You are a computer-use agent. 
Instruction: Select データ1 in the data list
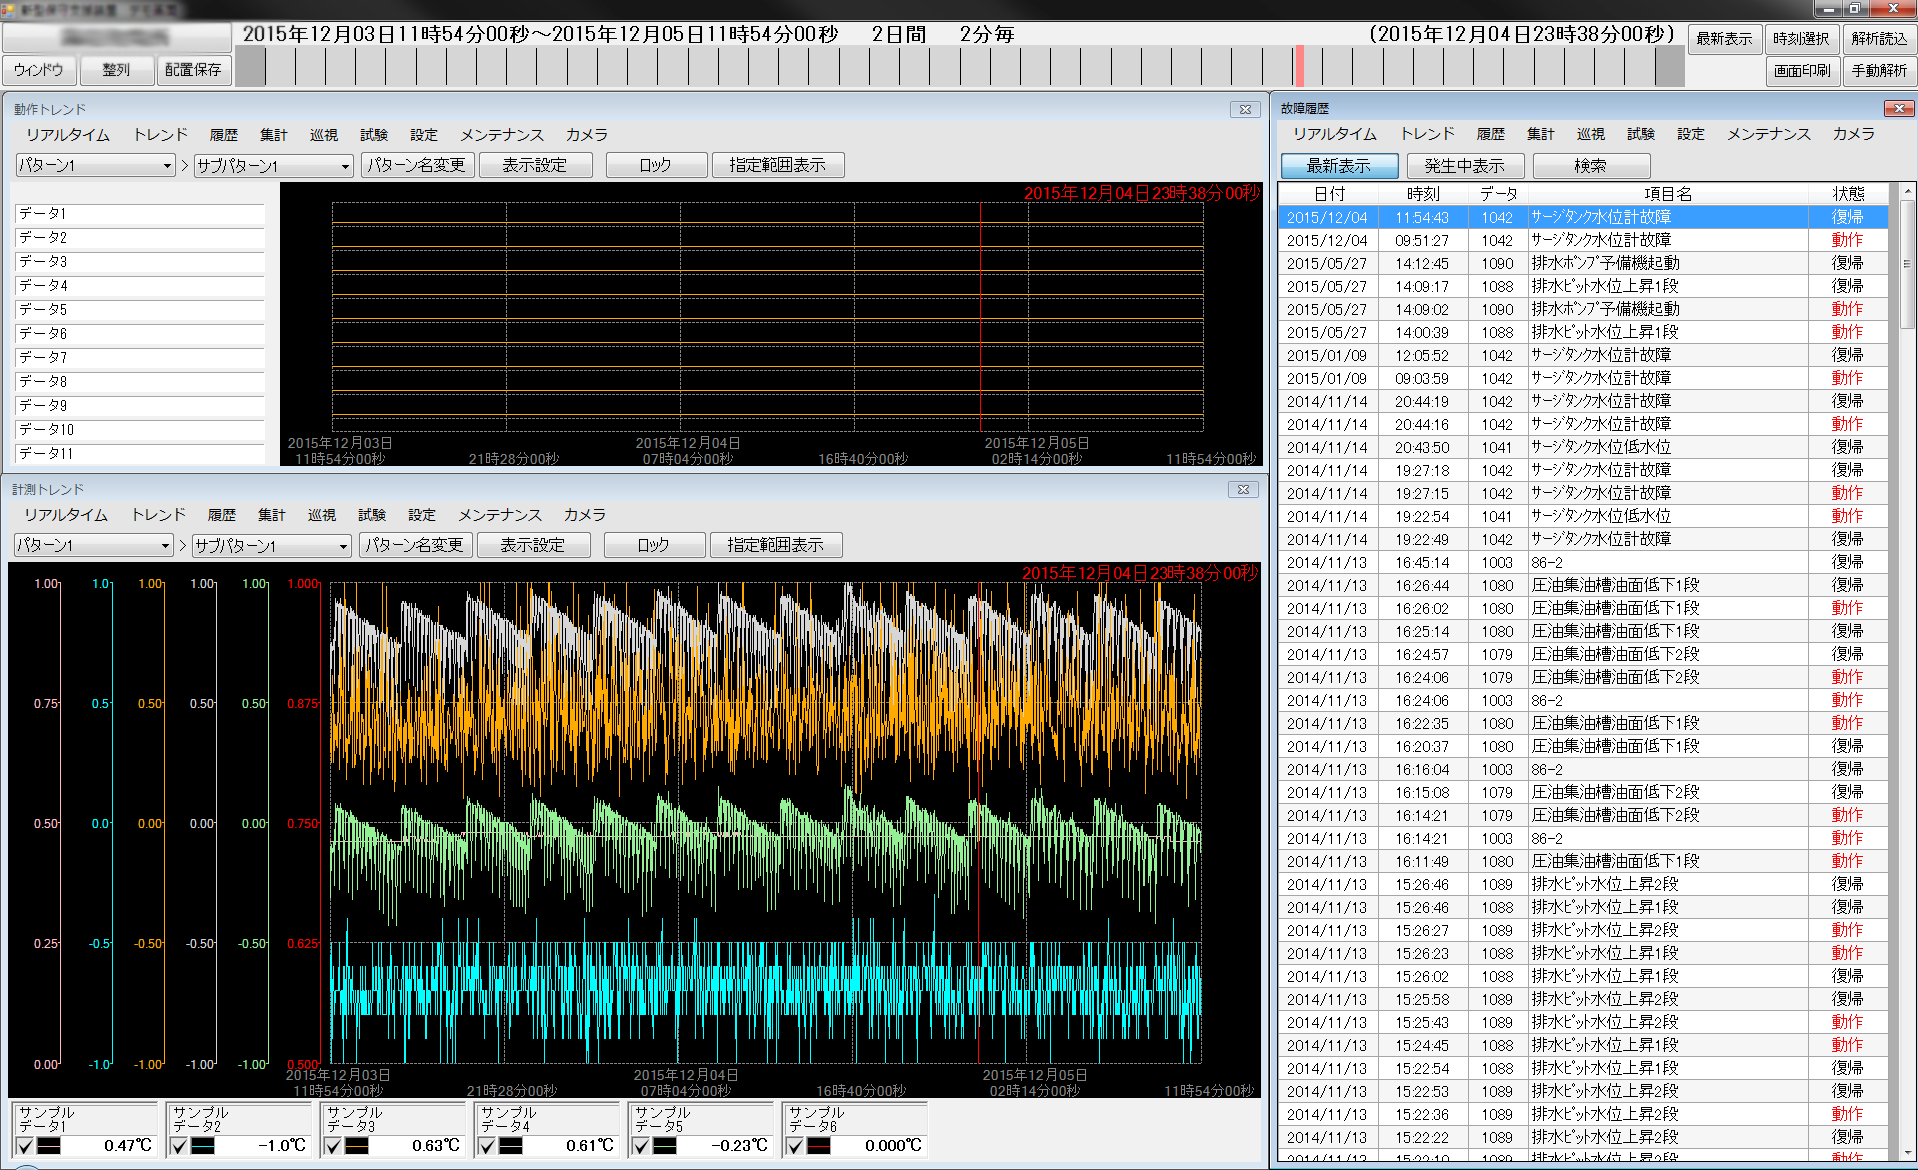tap(140, 214)
